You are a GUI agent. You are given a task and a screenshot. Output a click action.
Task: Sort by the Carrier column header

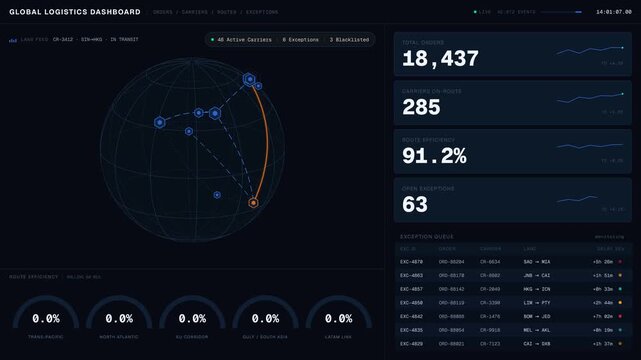tap(491, 249)
